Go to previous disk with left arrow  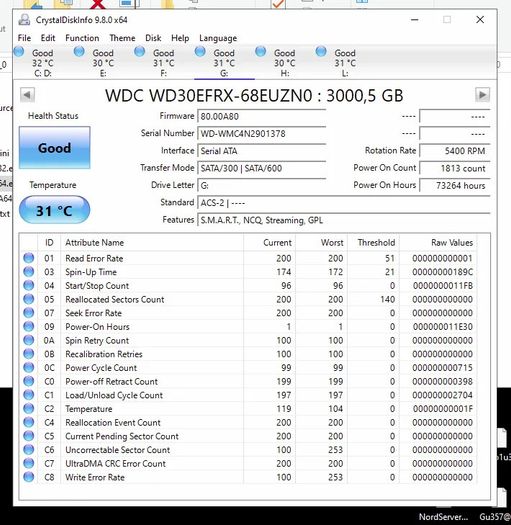point(27,95)
